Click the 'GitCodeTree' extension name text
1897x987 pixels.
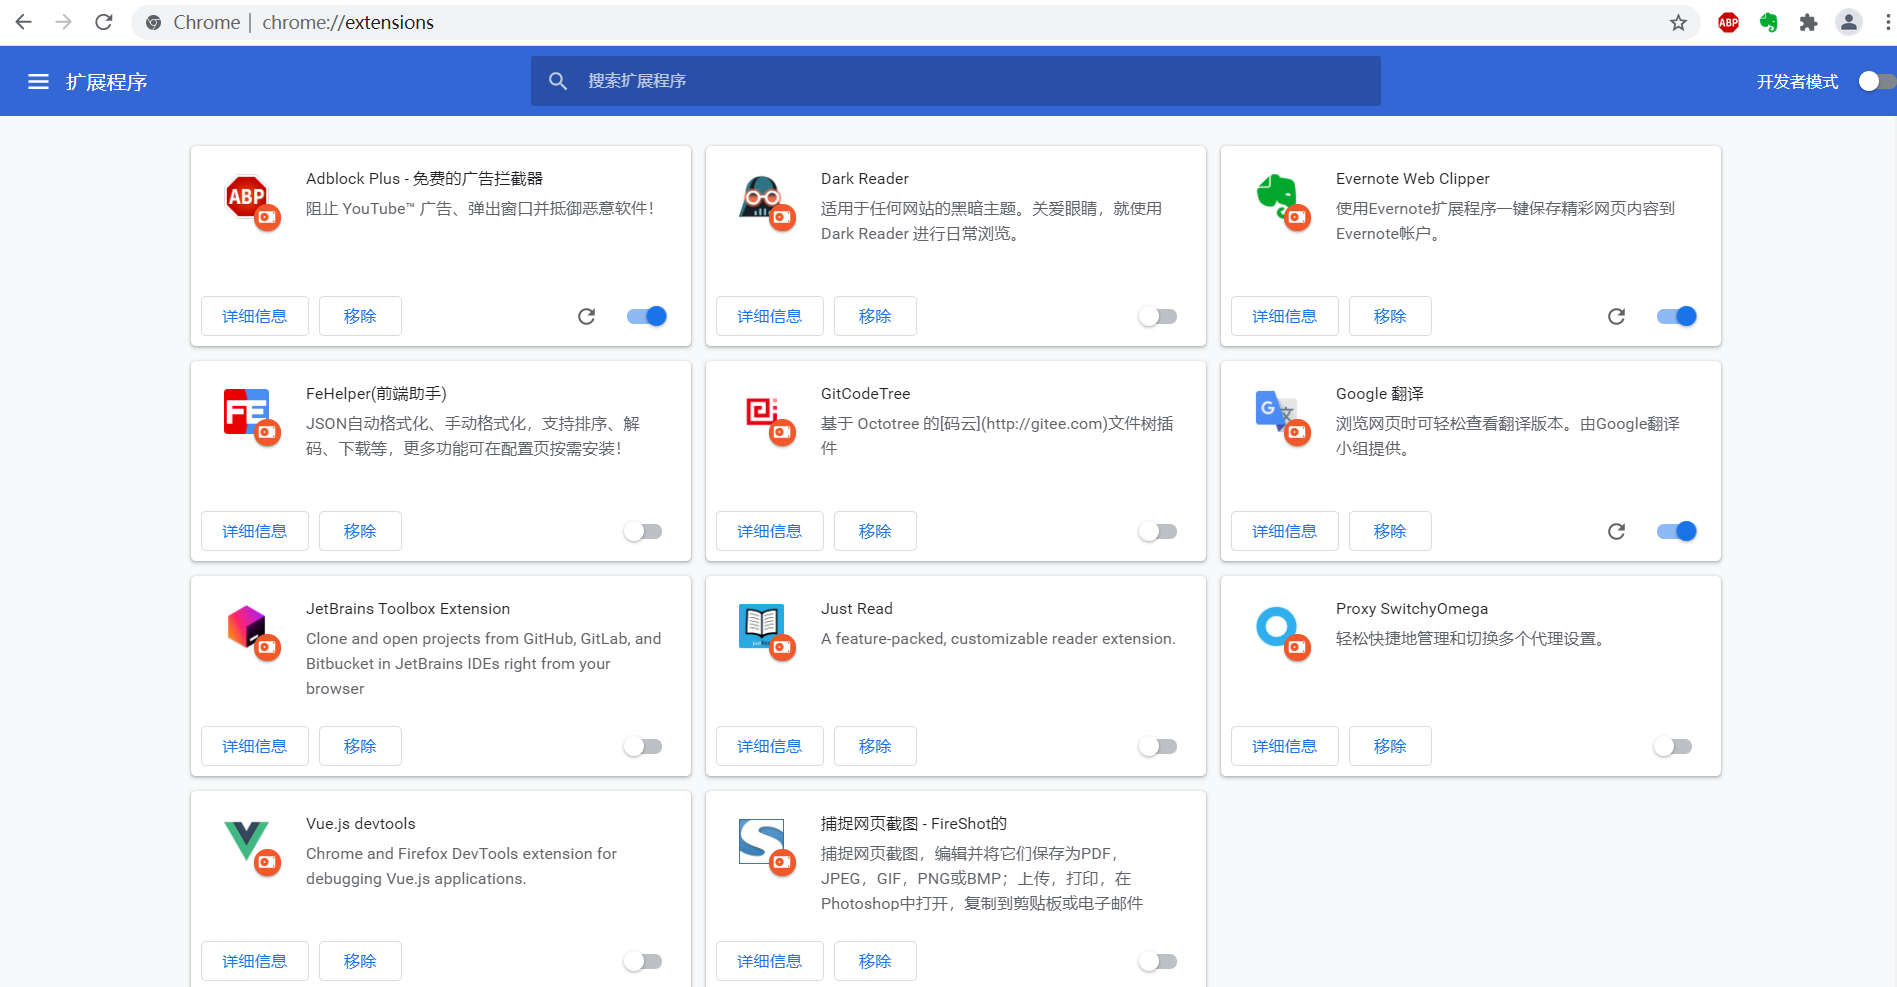(866, 393)
